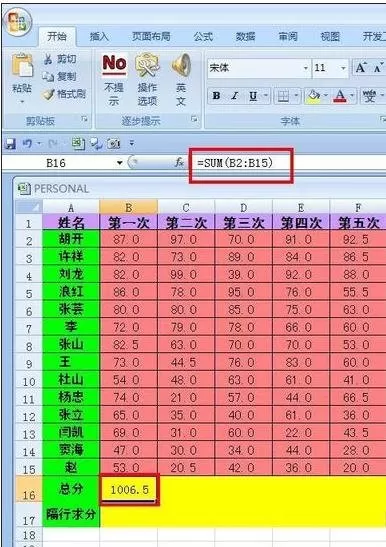Apply italic formatting with I
This screenshot has width=386, height=547.
coord(235,96)
